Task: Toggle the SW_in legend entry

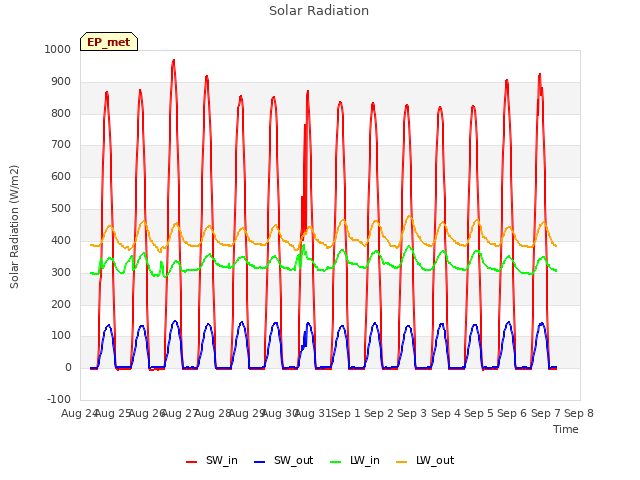Action: tap(211, 461)
